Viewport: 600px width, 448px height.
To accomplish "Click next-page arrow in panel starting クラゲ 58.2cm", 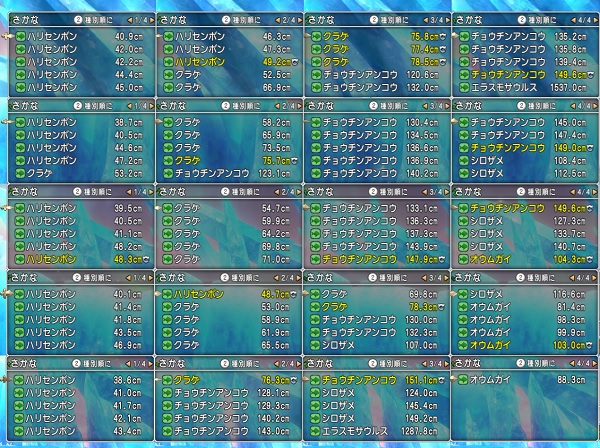I will point(299,106).
